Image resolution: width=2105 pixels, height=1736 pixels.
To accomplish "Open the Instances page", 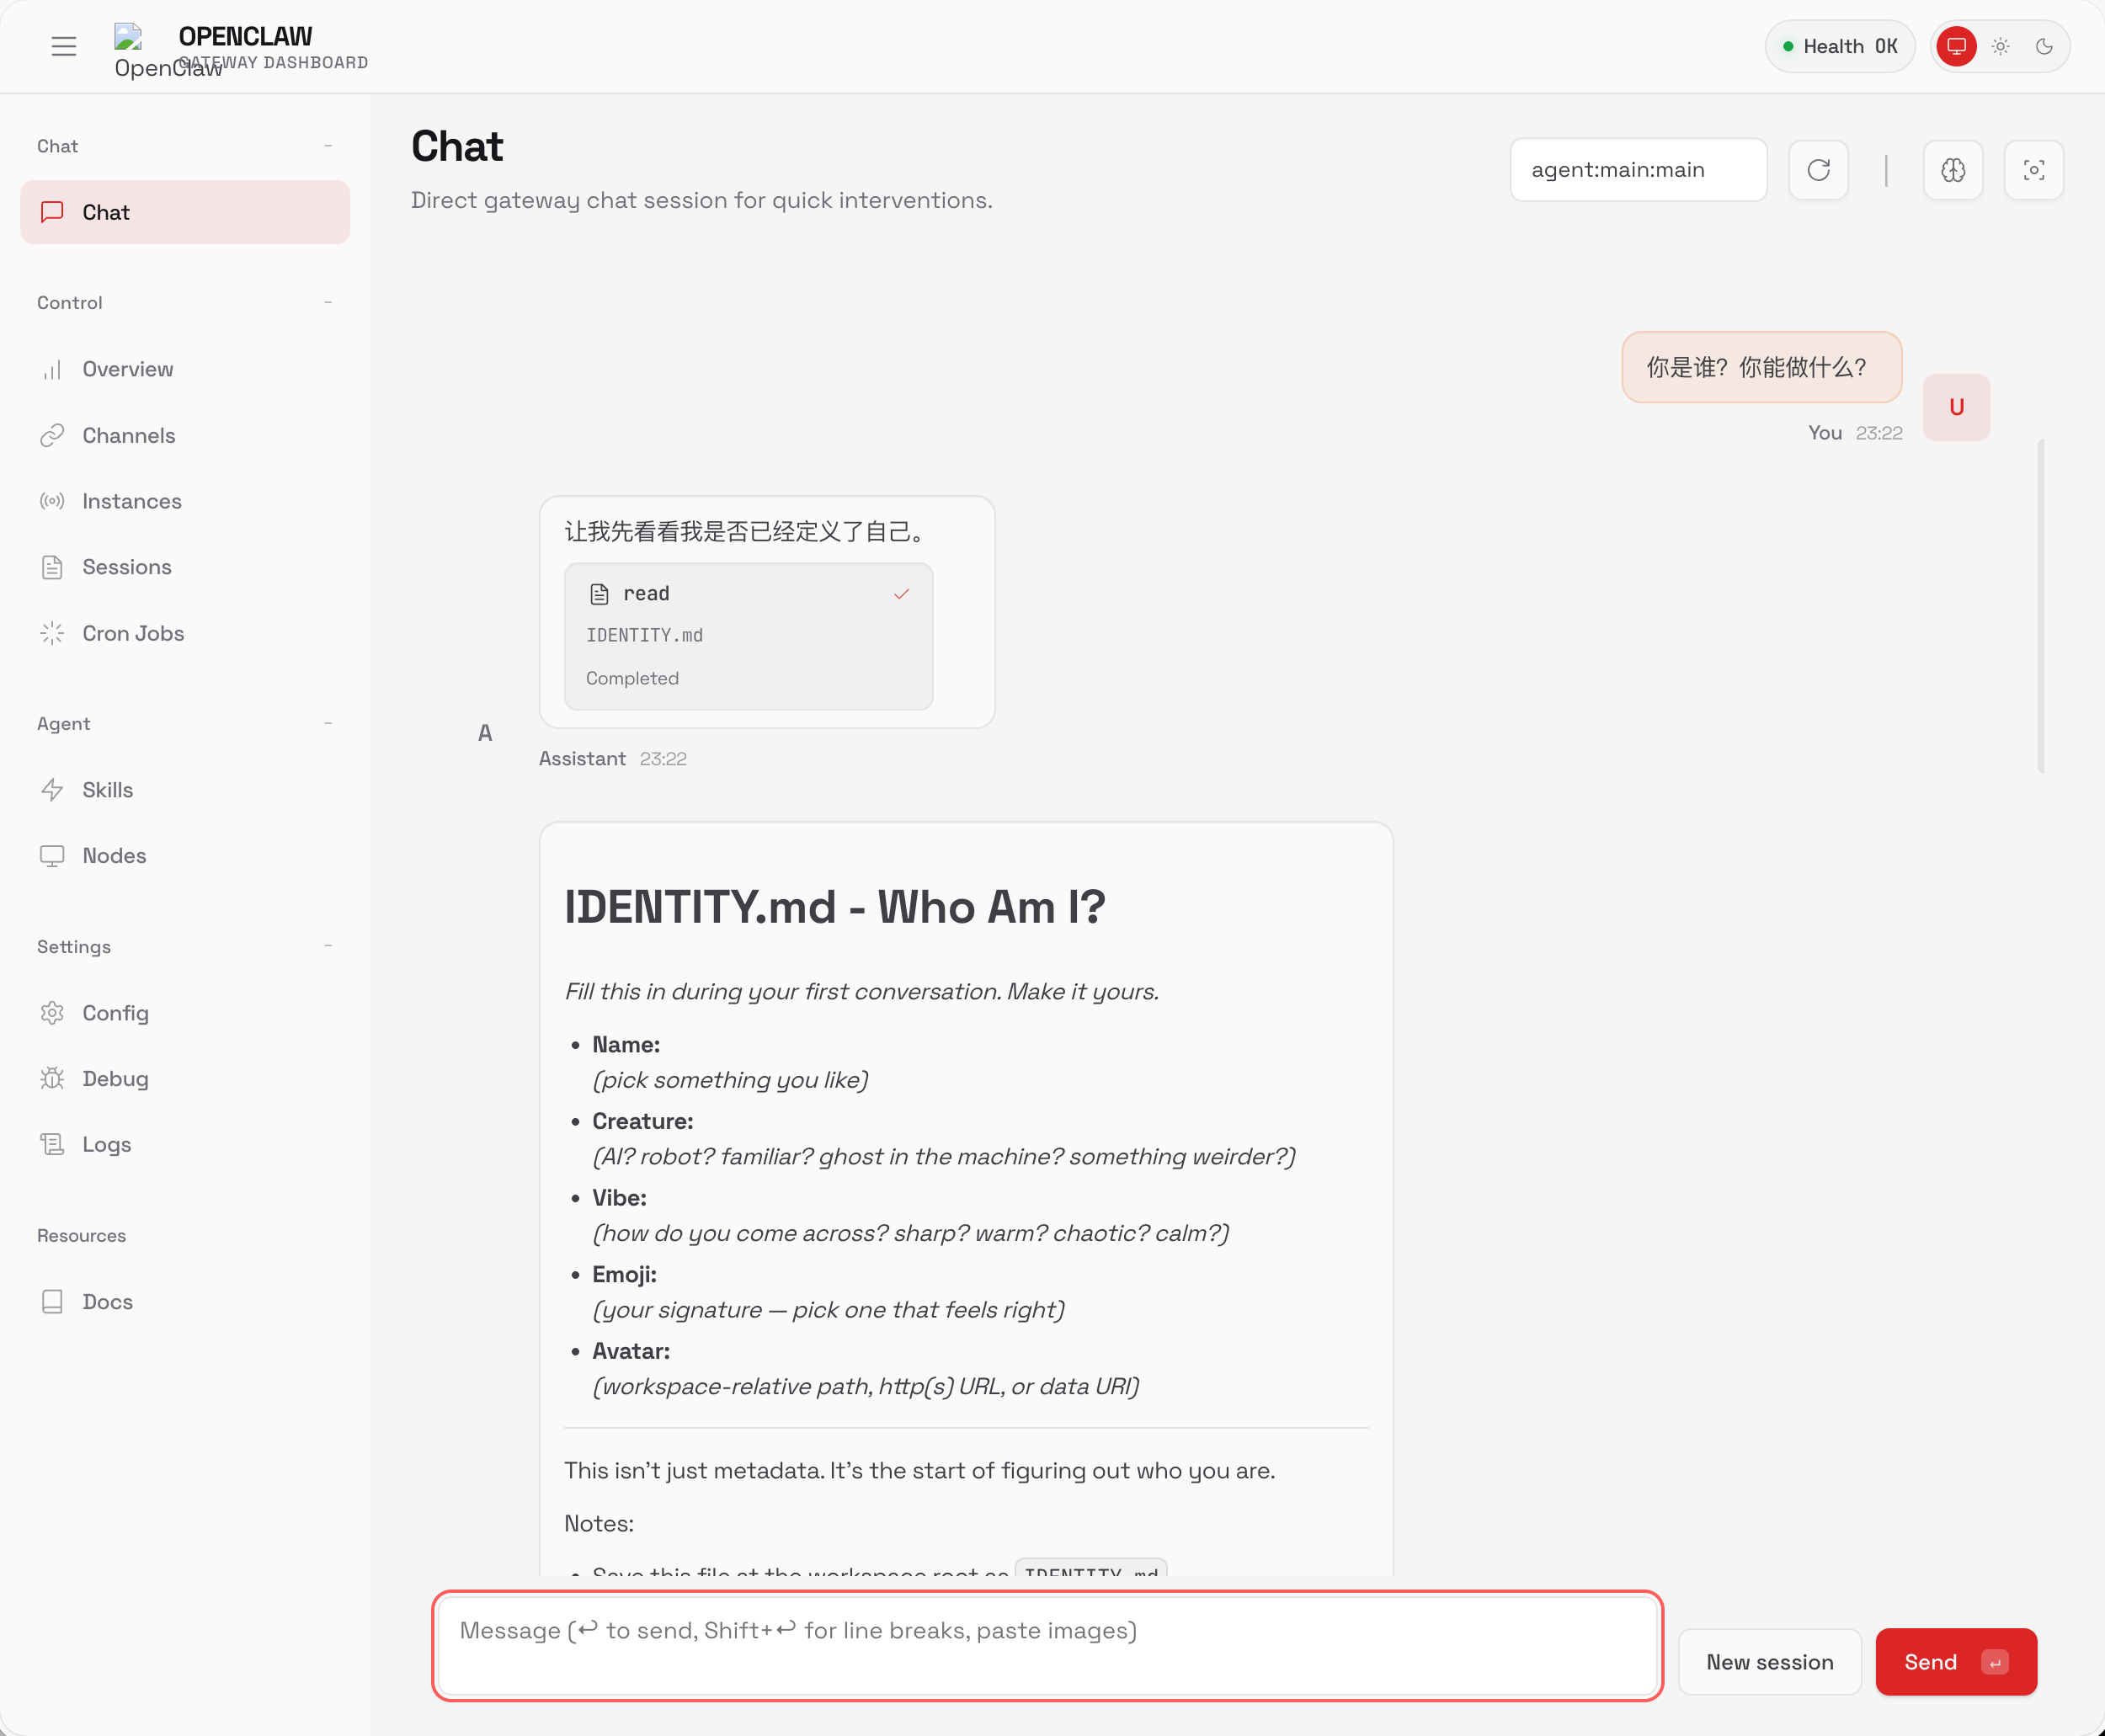I will (131, 501).
